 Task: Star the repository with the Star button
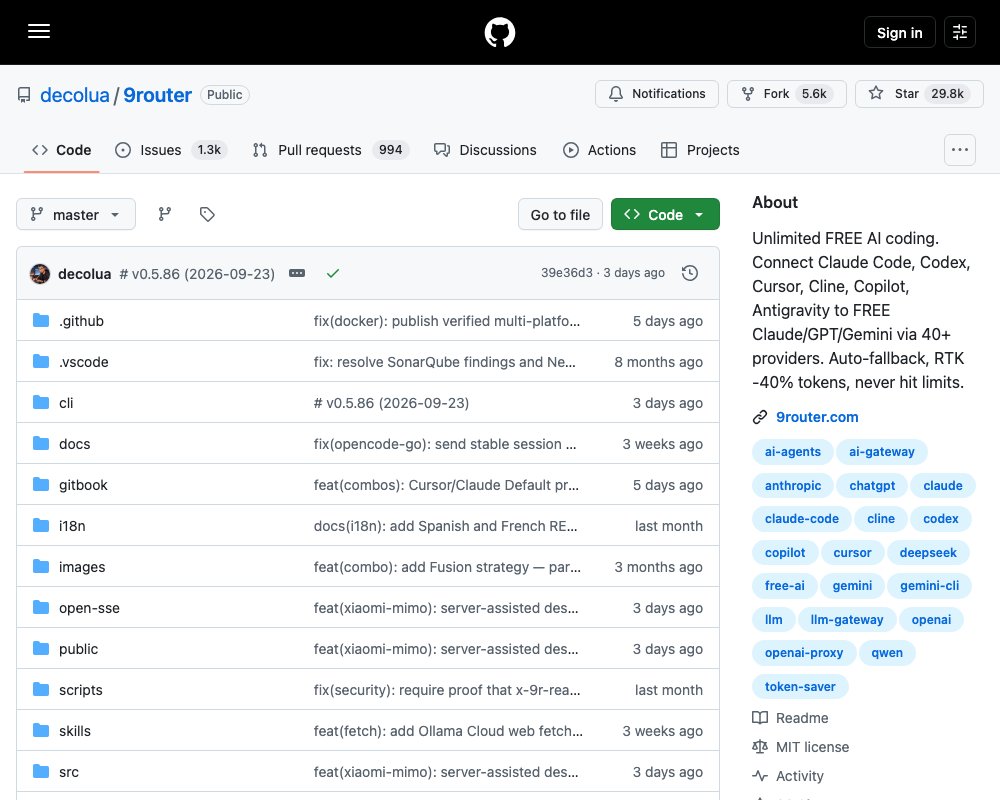click(x=919, y=94)
